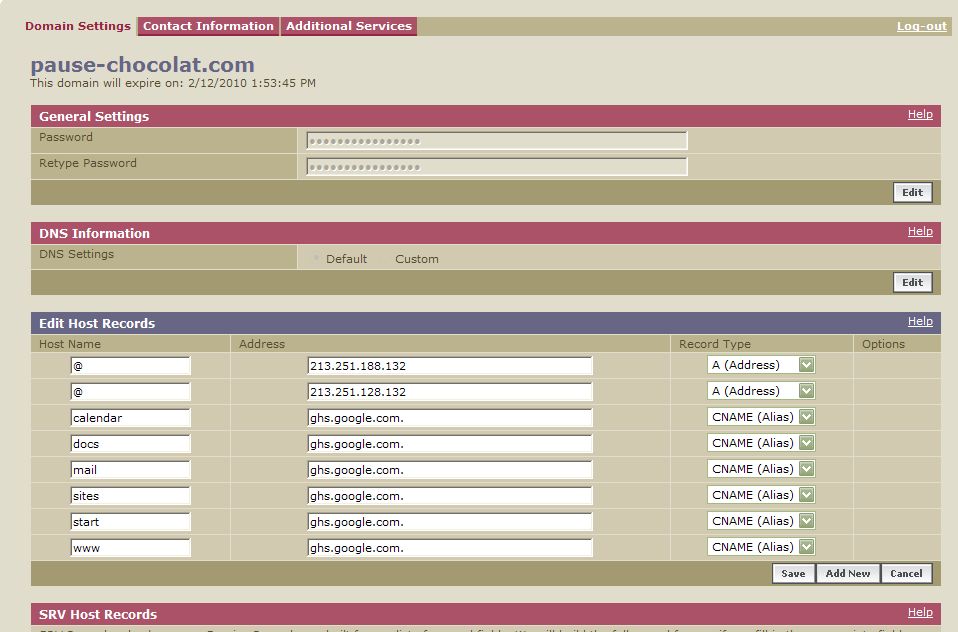Open Help for DNS Information
This screenshot has height=632, width=958.
tap(920, 231)
